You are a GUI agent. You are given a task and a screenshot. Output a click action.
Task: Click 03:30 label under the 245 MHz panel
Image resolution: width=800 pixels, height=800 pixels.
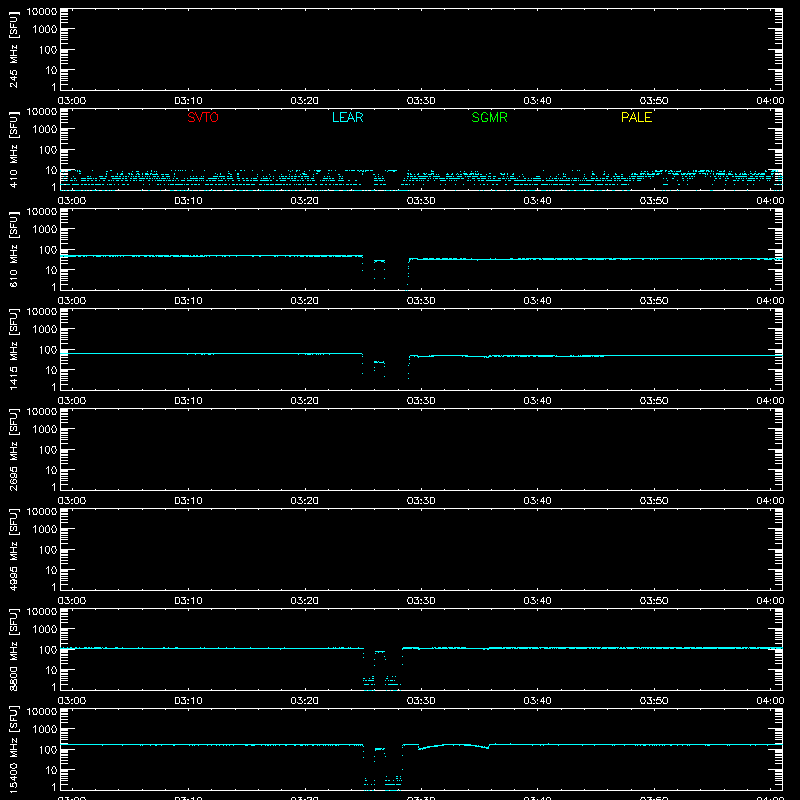421,101
